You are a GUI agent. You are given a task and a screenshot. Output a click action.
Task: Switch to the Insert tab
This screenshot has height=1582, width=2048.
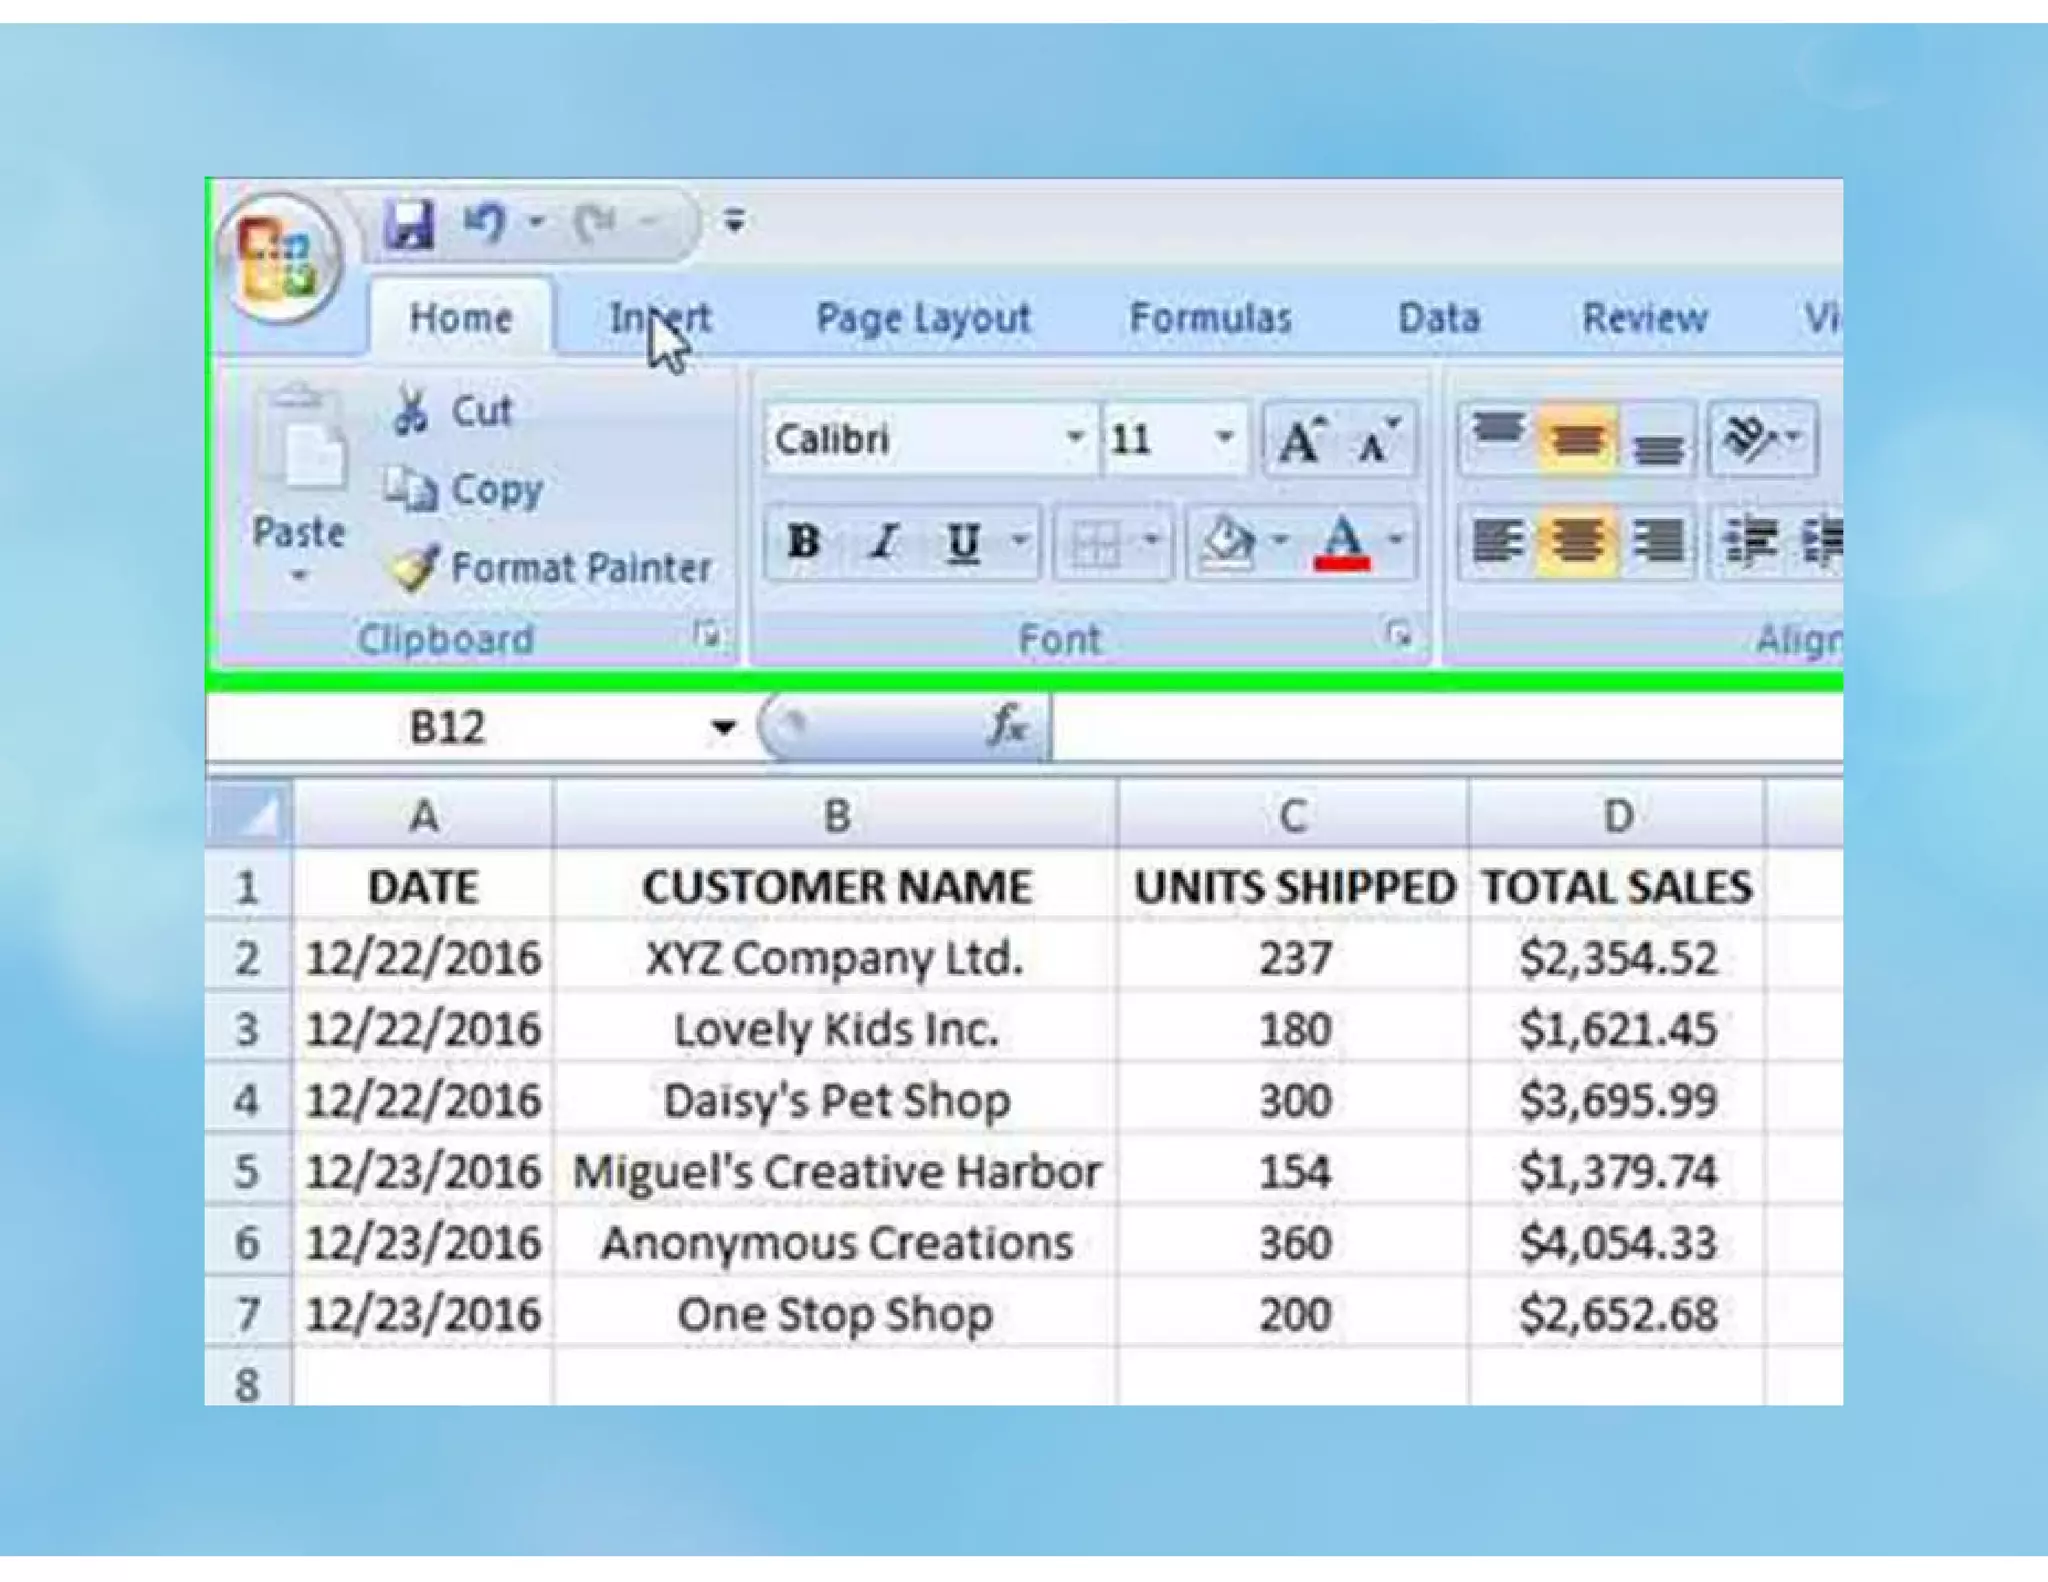660,318
